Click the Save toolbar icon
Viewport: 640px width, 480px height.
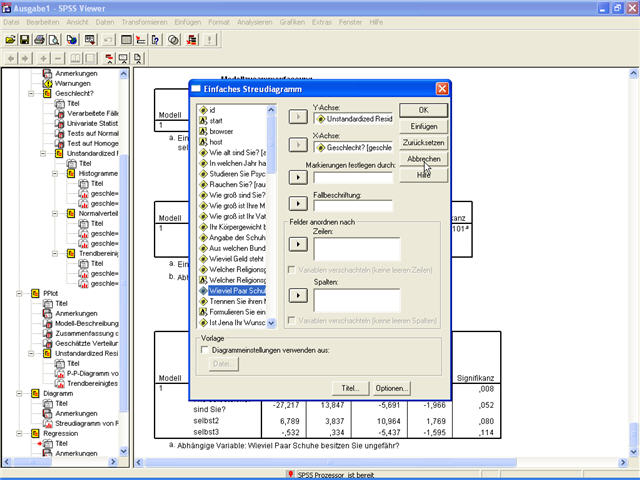(x=25, y=39)
